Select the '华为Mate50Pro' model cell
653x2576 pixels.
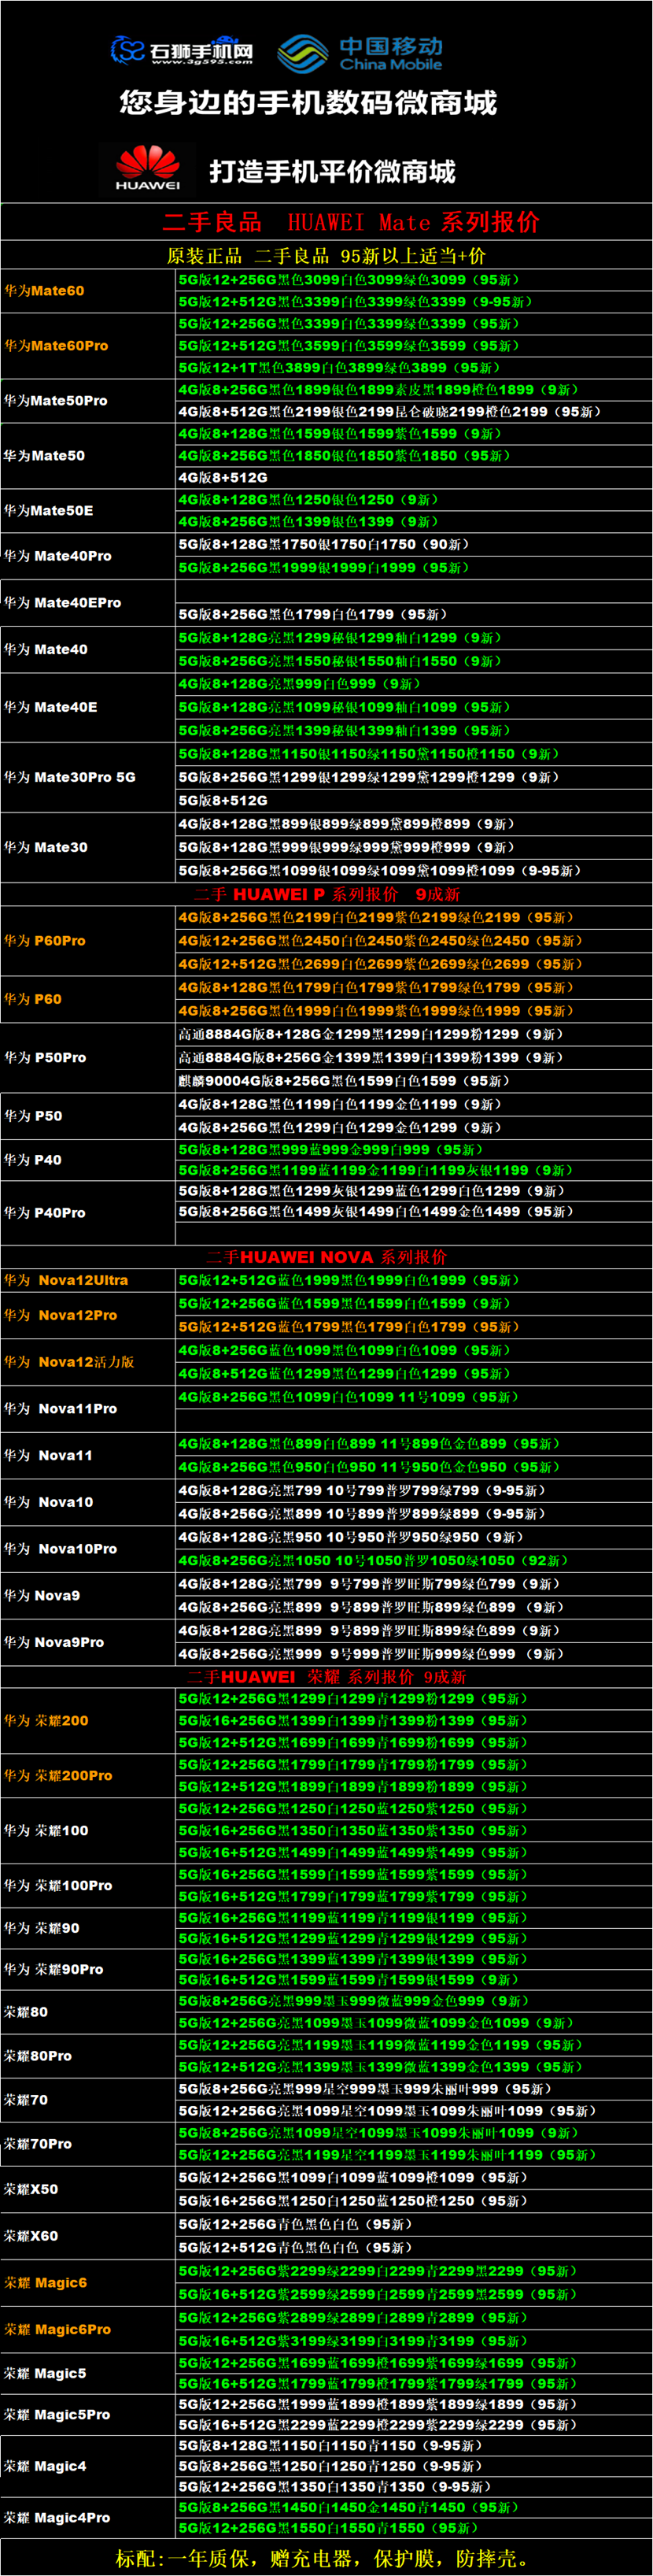(88, 401)
